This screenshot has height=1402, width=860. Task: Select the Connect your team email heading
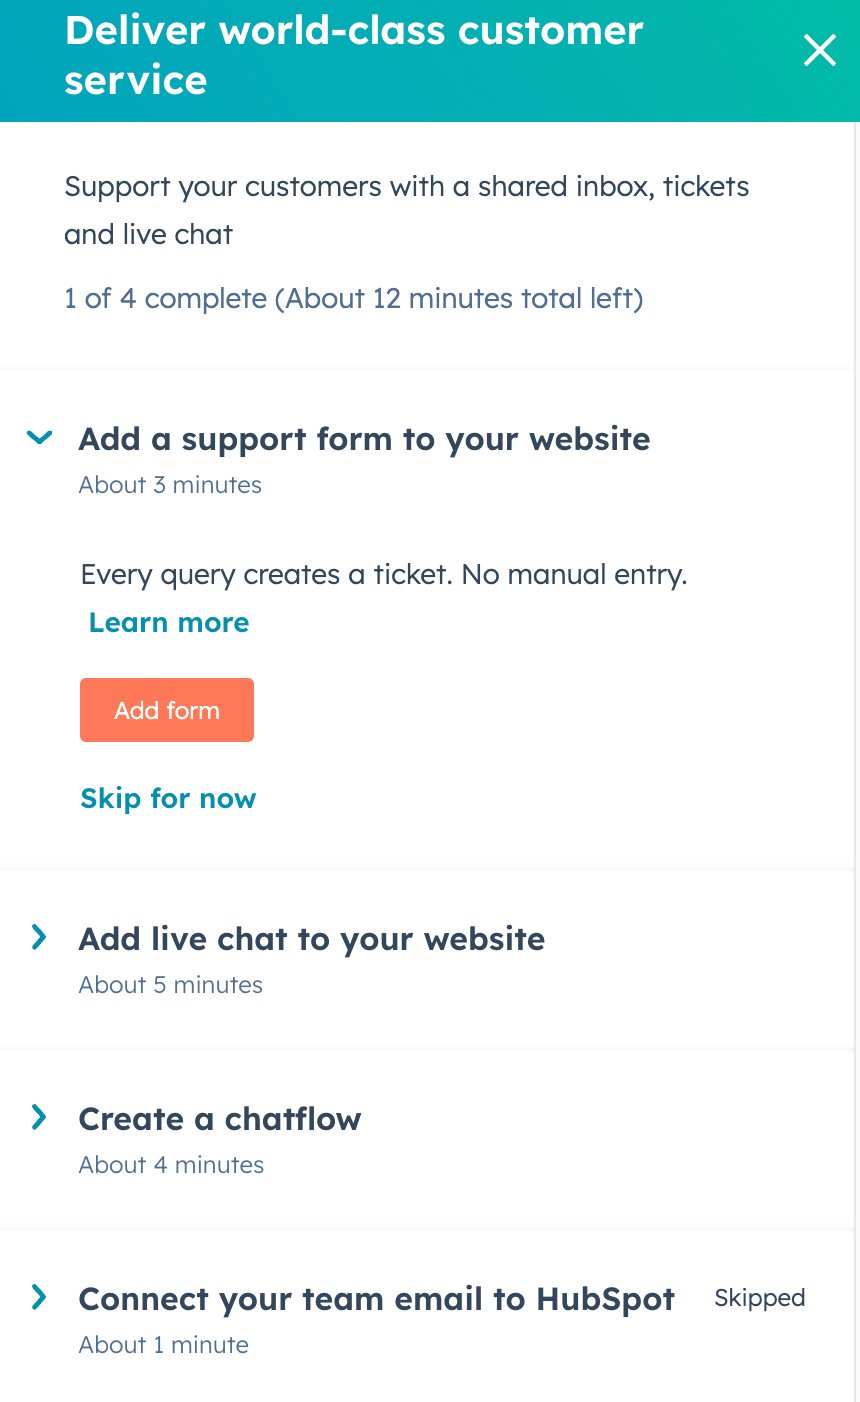[376, 1298]
